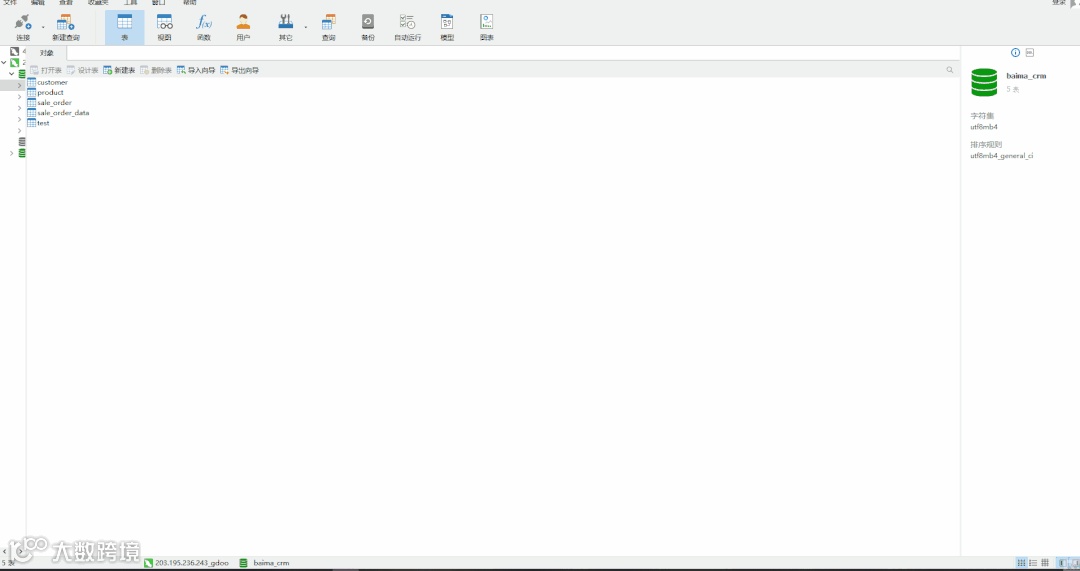This screenshot has height=571, width=1080.
Task: Select the 表 (Table) toolbar icon
Action: tap(125, 28)
